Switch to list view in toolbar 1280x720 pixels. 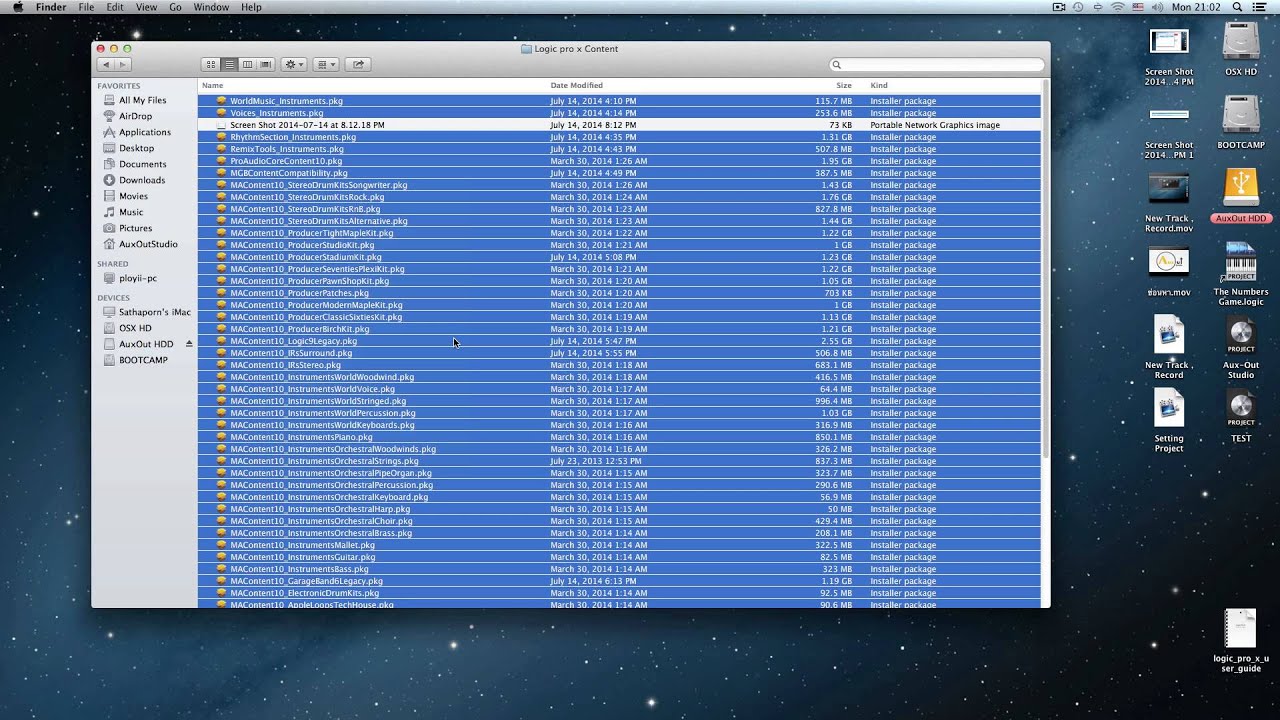(x=229, y=64)
